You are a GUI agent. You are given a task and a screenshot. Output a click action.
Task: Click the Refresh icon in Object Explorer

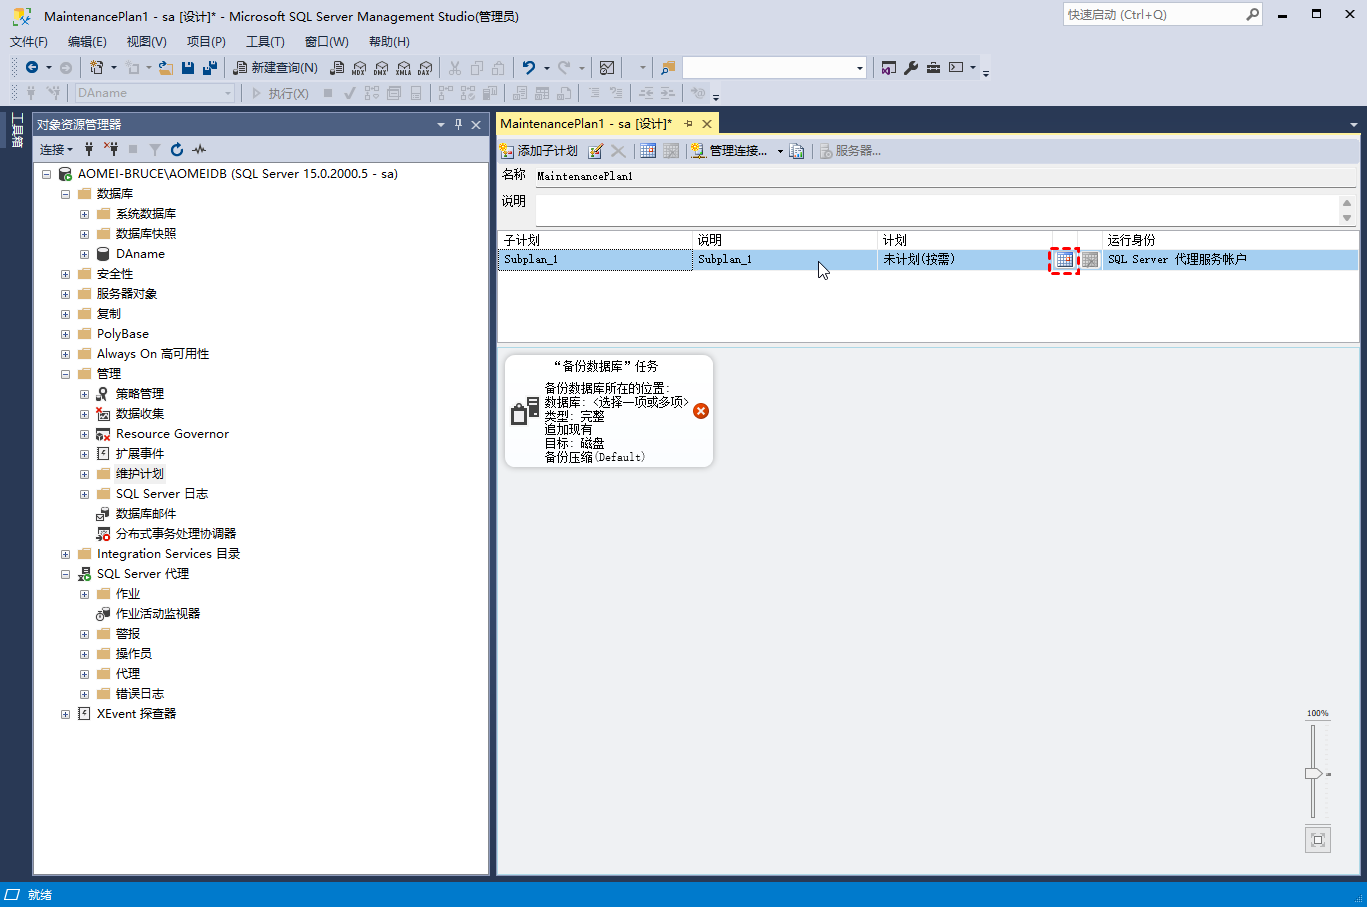(177, 148)
